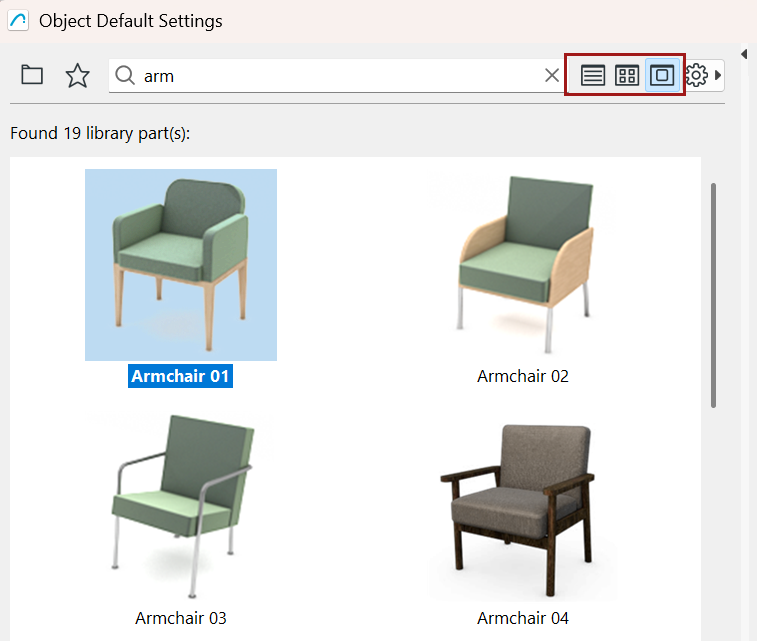Expand the arrow next to the gear icon
Screen dimensions: 757x641
click(x=717, y=75)
